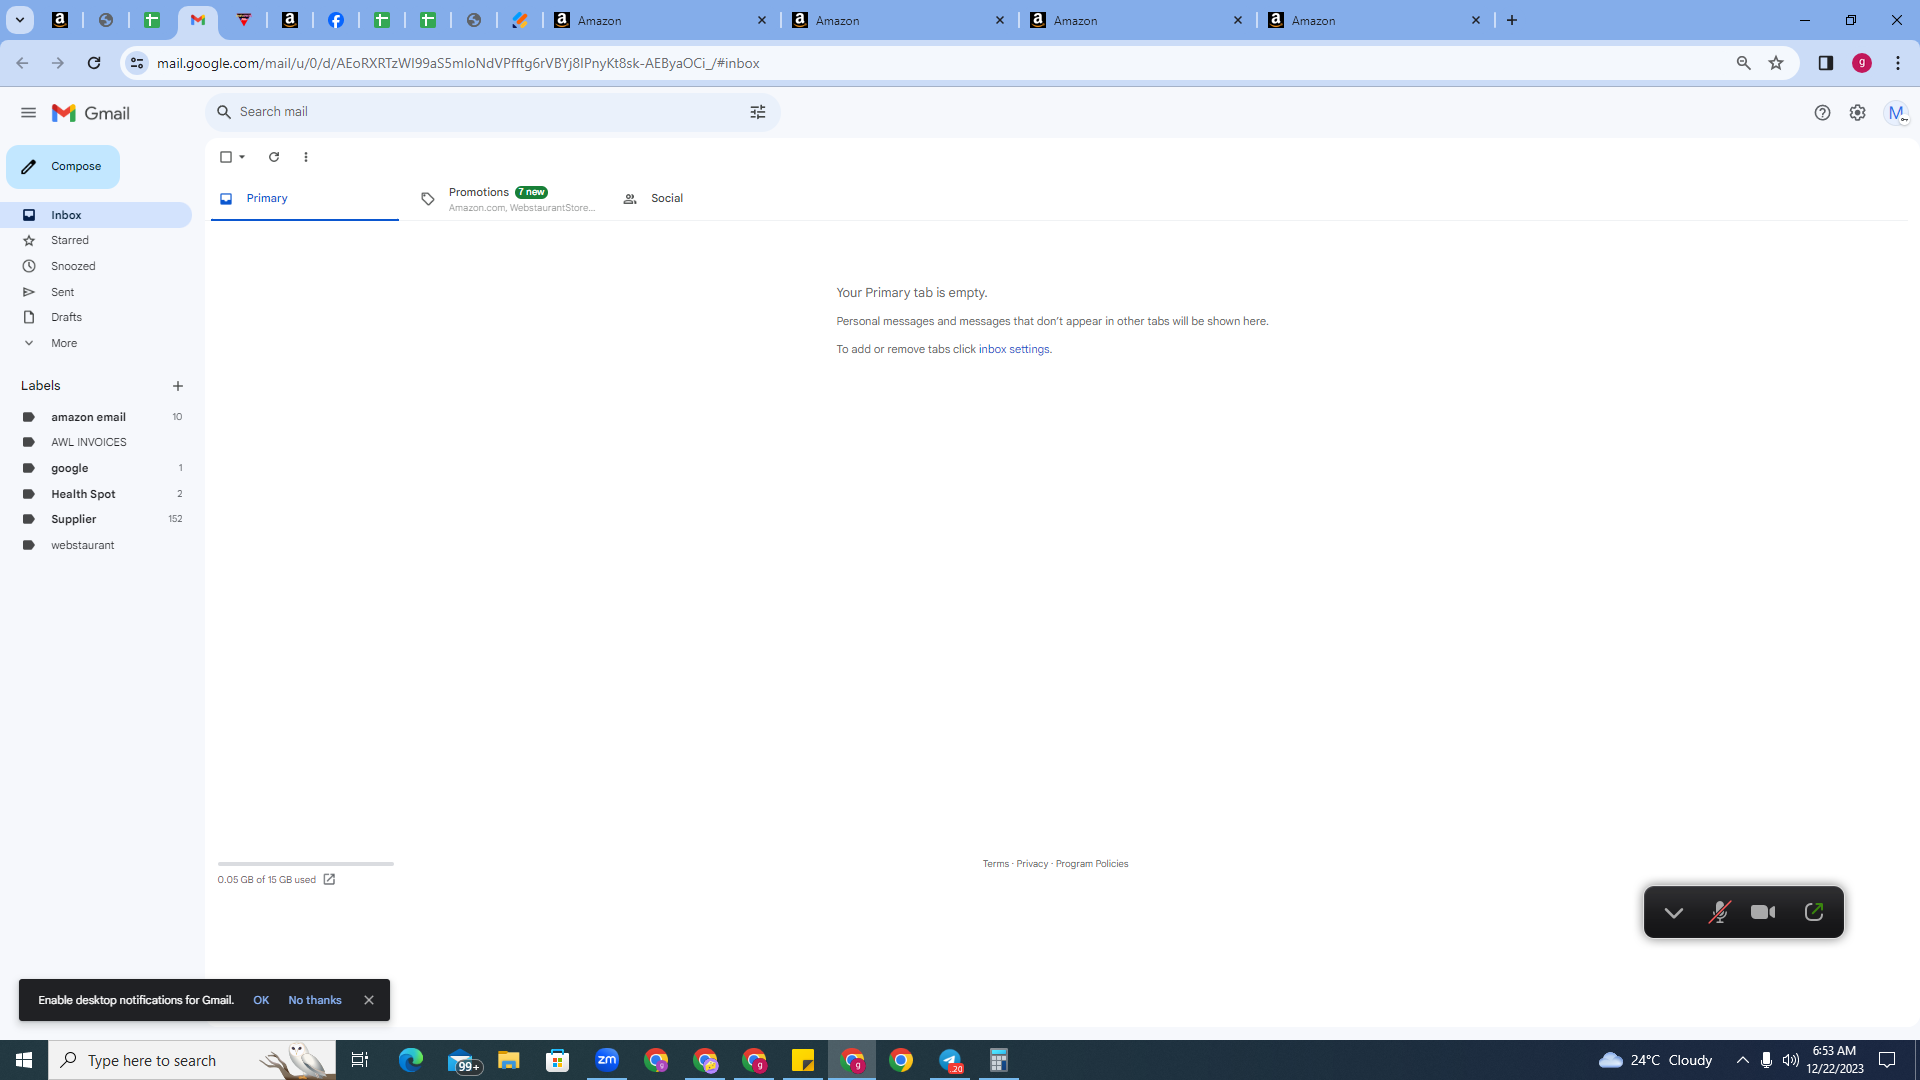
Task: Open the Windows Start menu
Action: [24, 1060]
